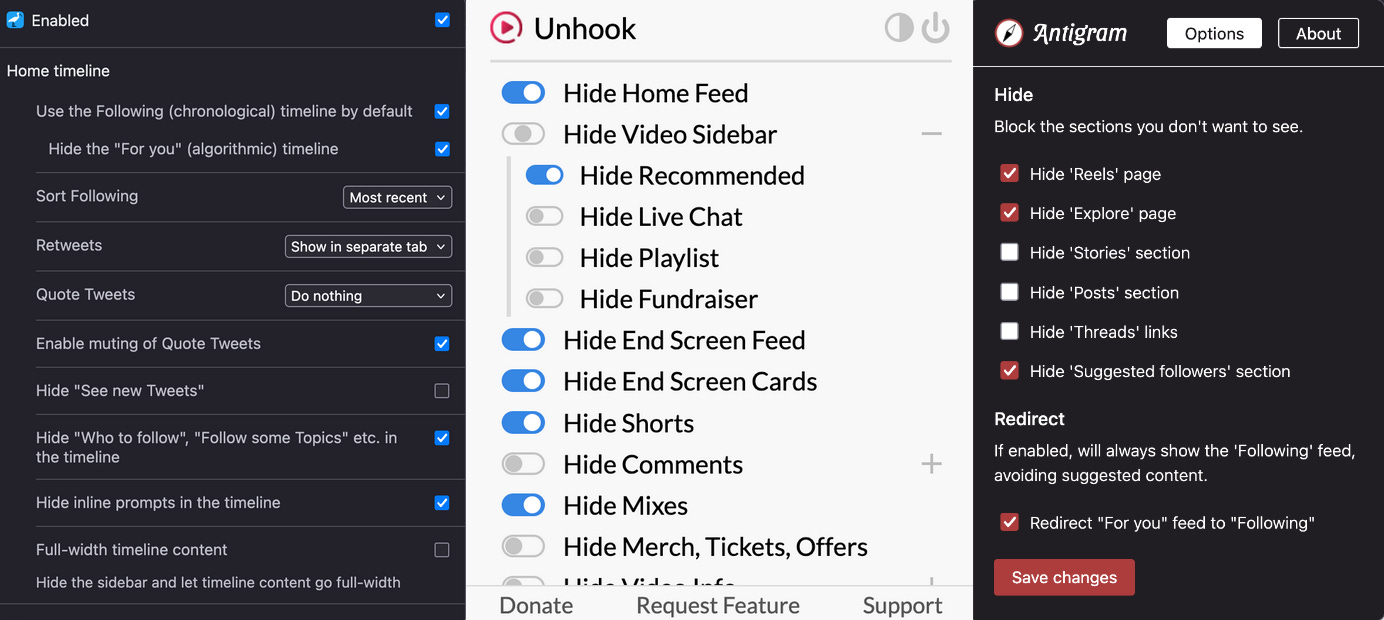
Task: Click the Hide section heading in Antigram
Action: (1013, 95)
